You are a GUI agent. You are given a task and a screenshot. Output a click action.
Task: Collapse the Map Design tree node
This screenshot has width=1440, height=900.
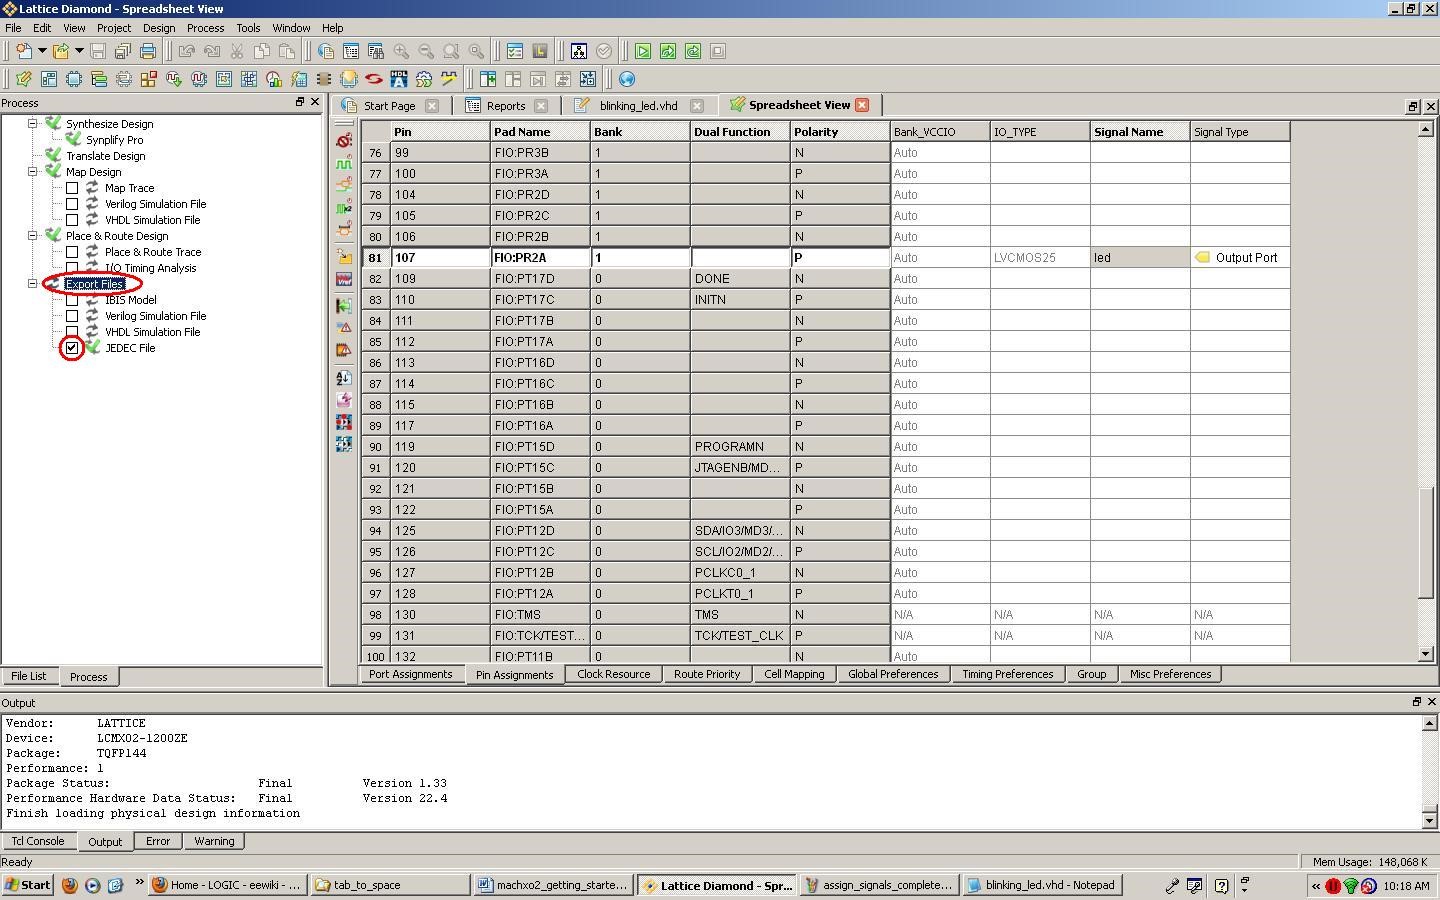coord(33,172)
